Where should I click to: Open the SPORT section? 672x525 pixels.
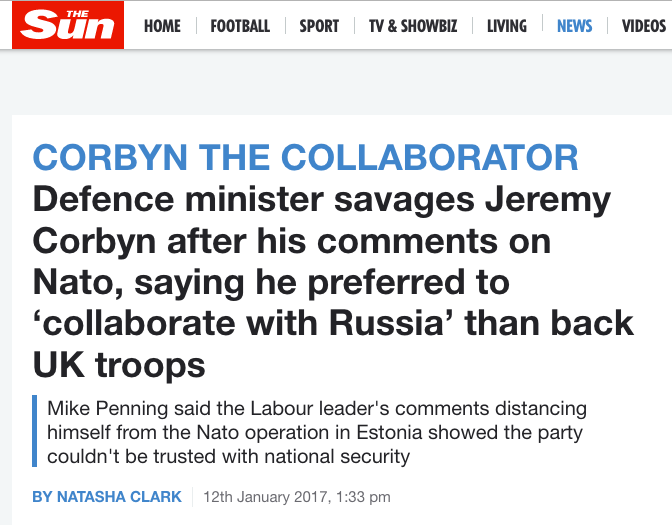coord(319,26)
